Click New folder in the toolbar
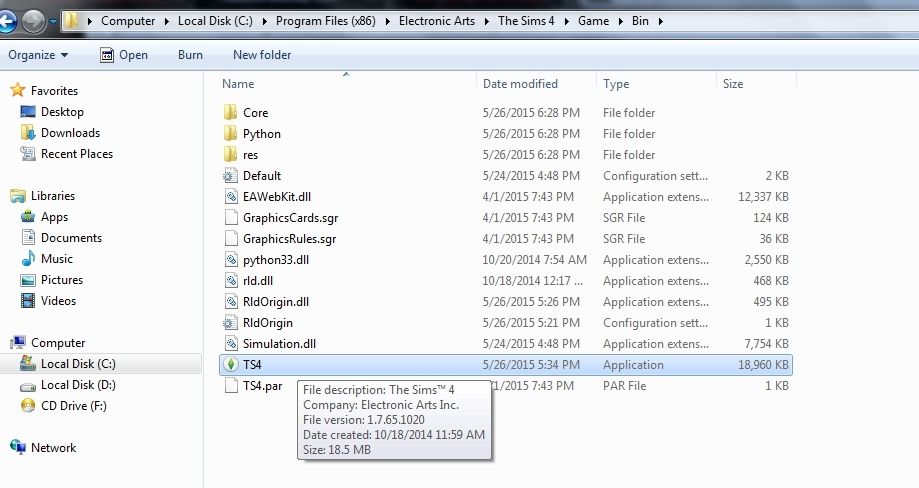919x488 pixels. click(x=262, y=55)
